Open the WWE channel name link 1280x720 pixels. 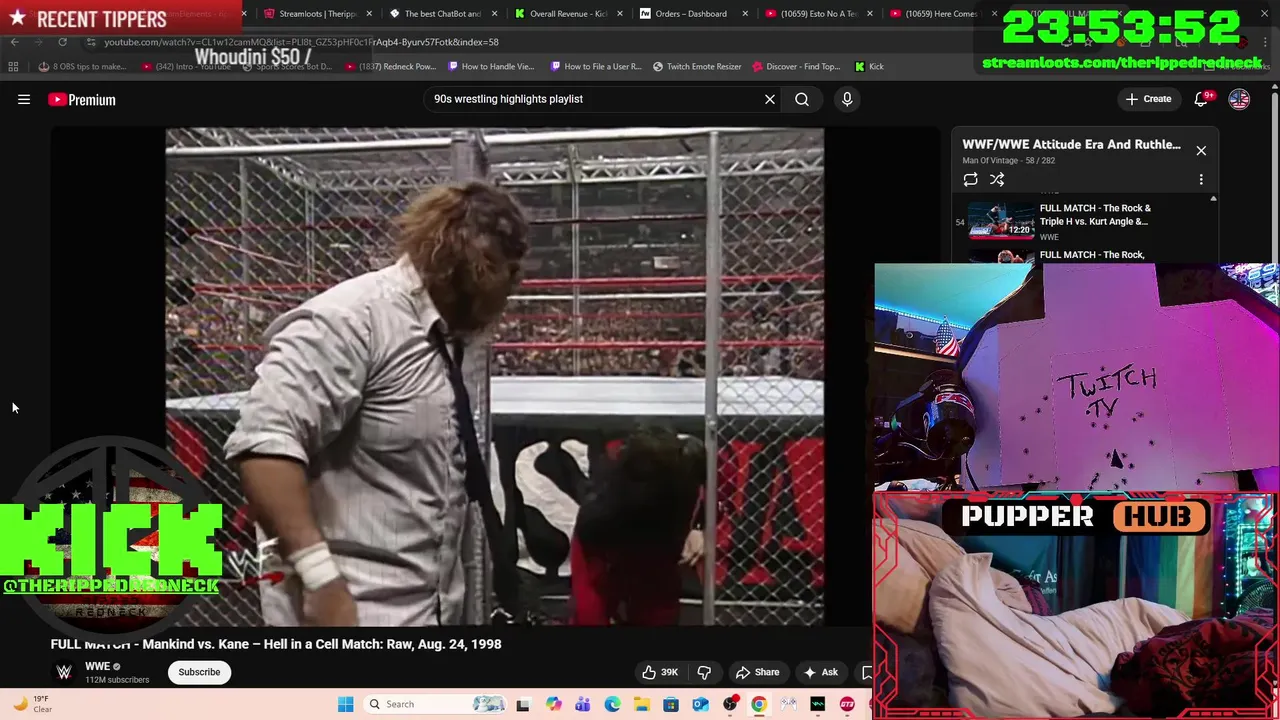97,666
